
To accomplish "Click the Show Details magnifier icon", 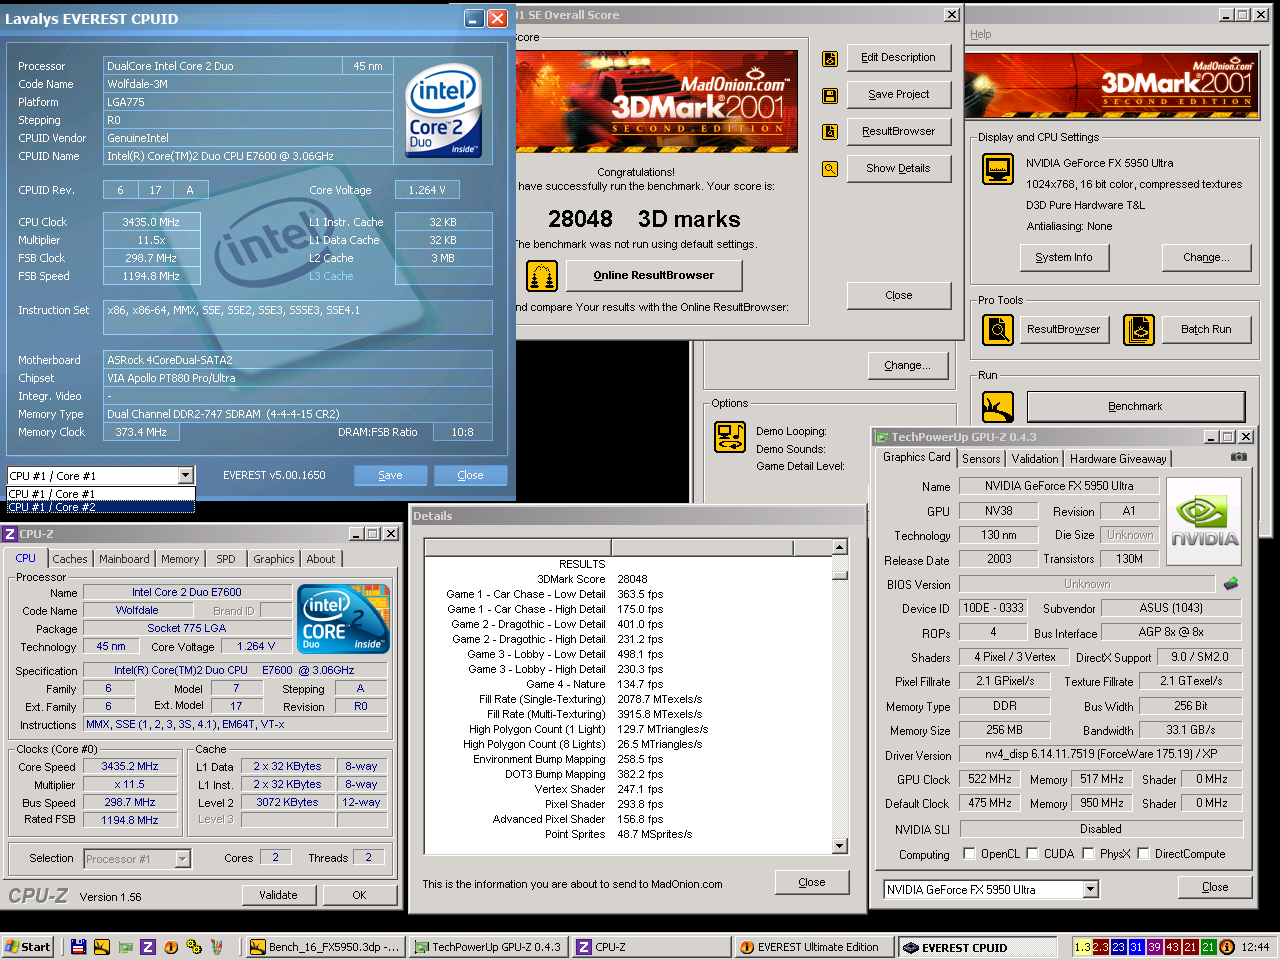I will click(x=829, y=169).
